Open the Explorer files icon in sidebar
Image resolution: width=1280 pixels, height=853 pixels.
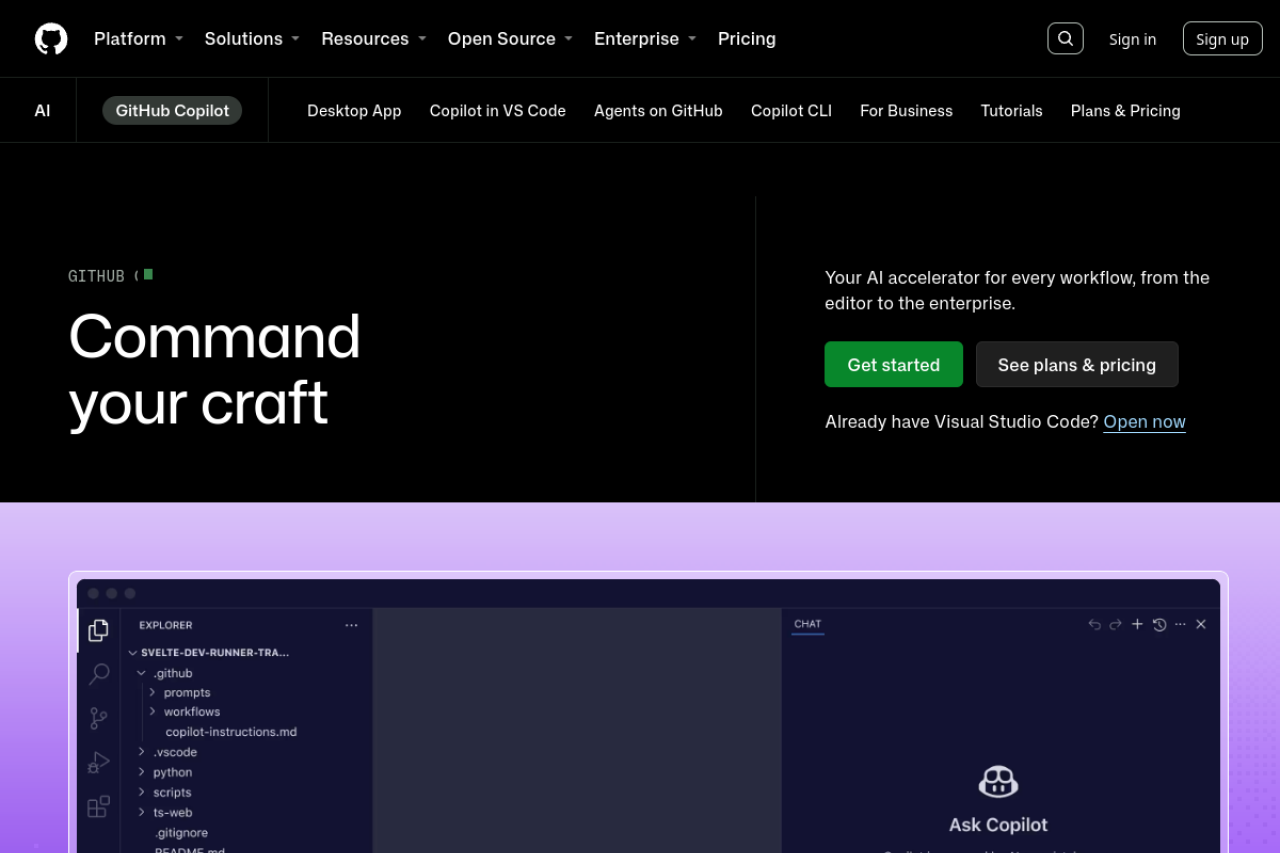98,630
